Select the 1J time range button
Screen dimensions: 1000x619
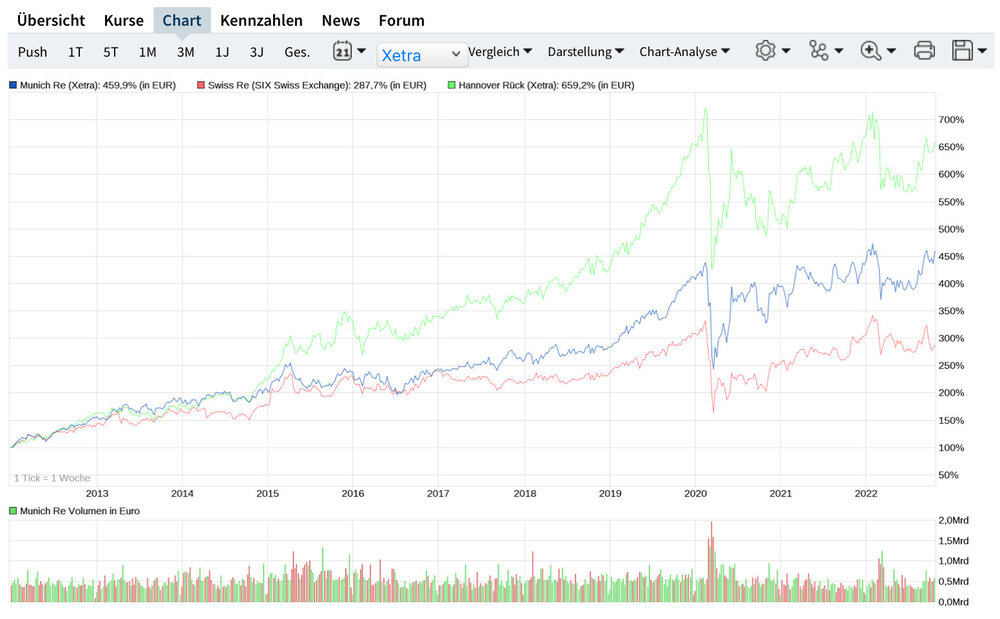tap(222, 51)
